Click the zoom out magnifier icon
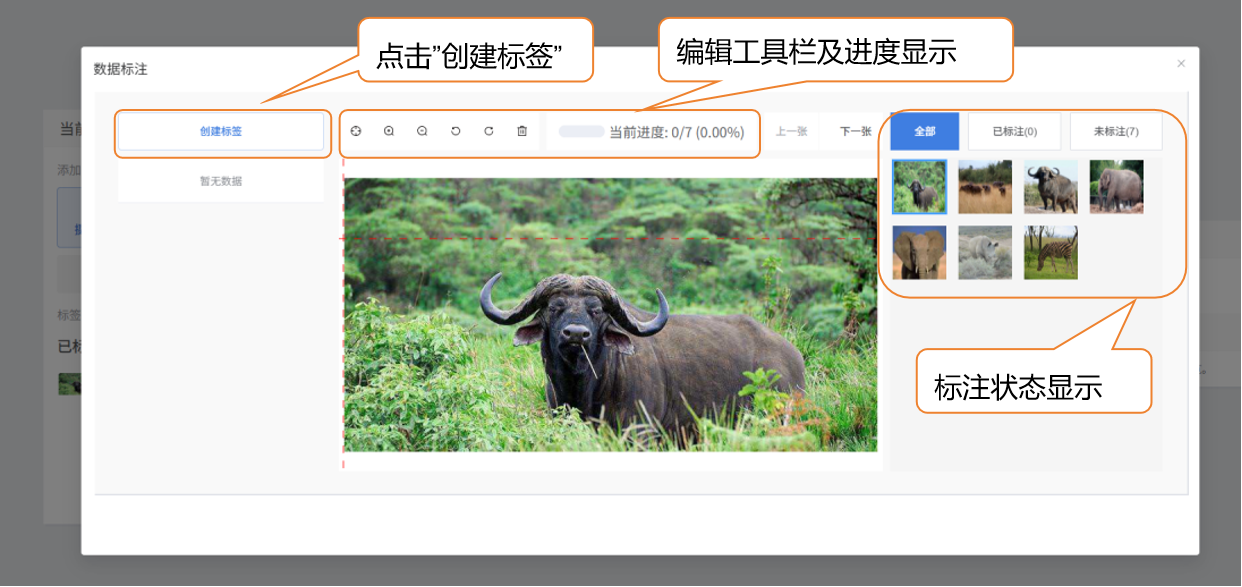Screen dimensions: 1242x587 pos(422,131)
